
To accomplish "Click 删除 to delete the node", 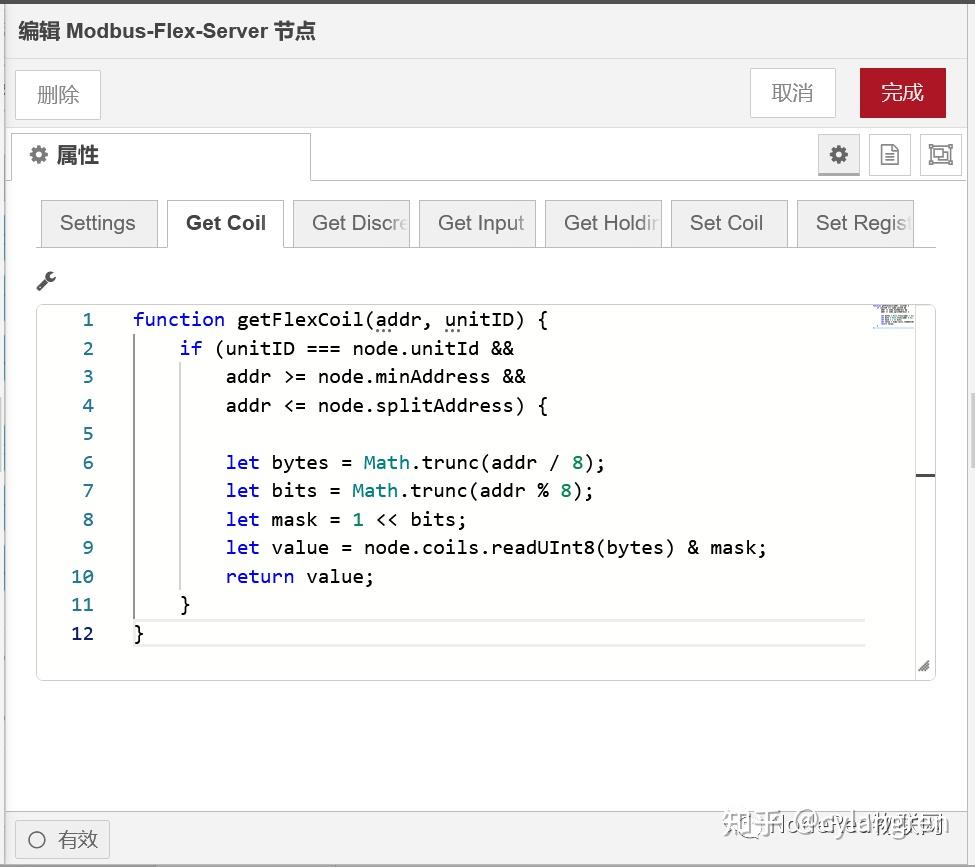I will click(57, 94).
